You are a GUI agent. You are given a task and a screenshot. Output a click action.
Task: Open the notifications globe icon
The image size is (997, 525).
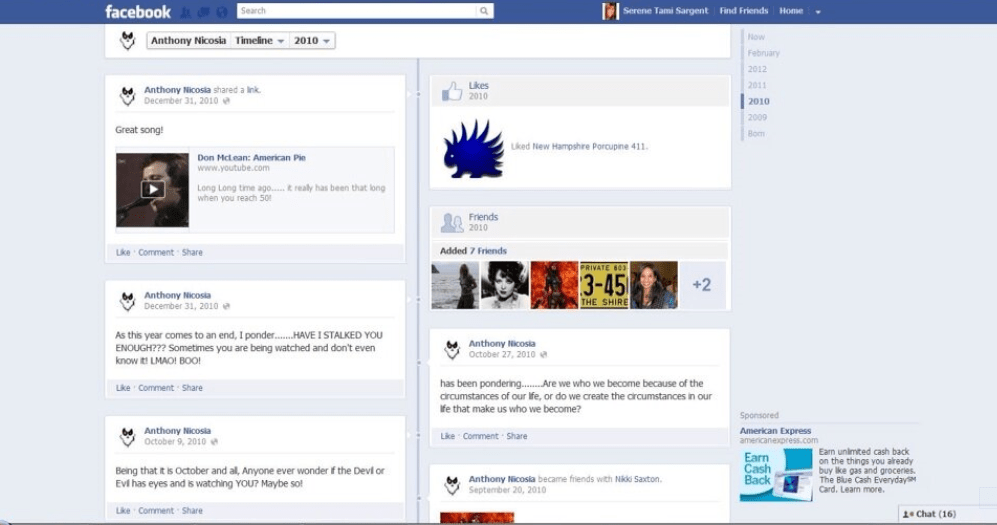[222, 12]
